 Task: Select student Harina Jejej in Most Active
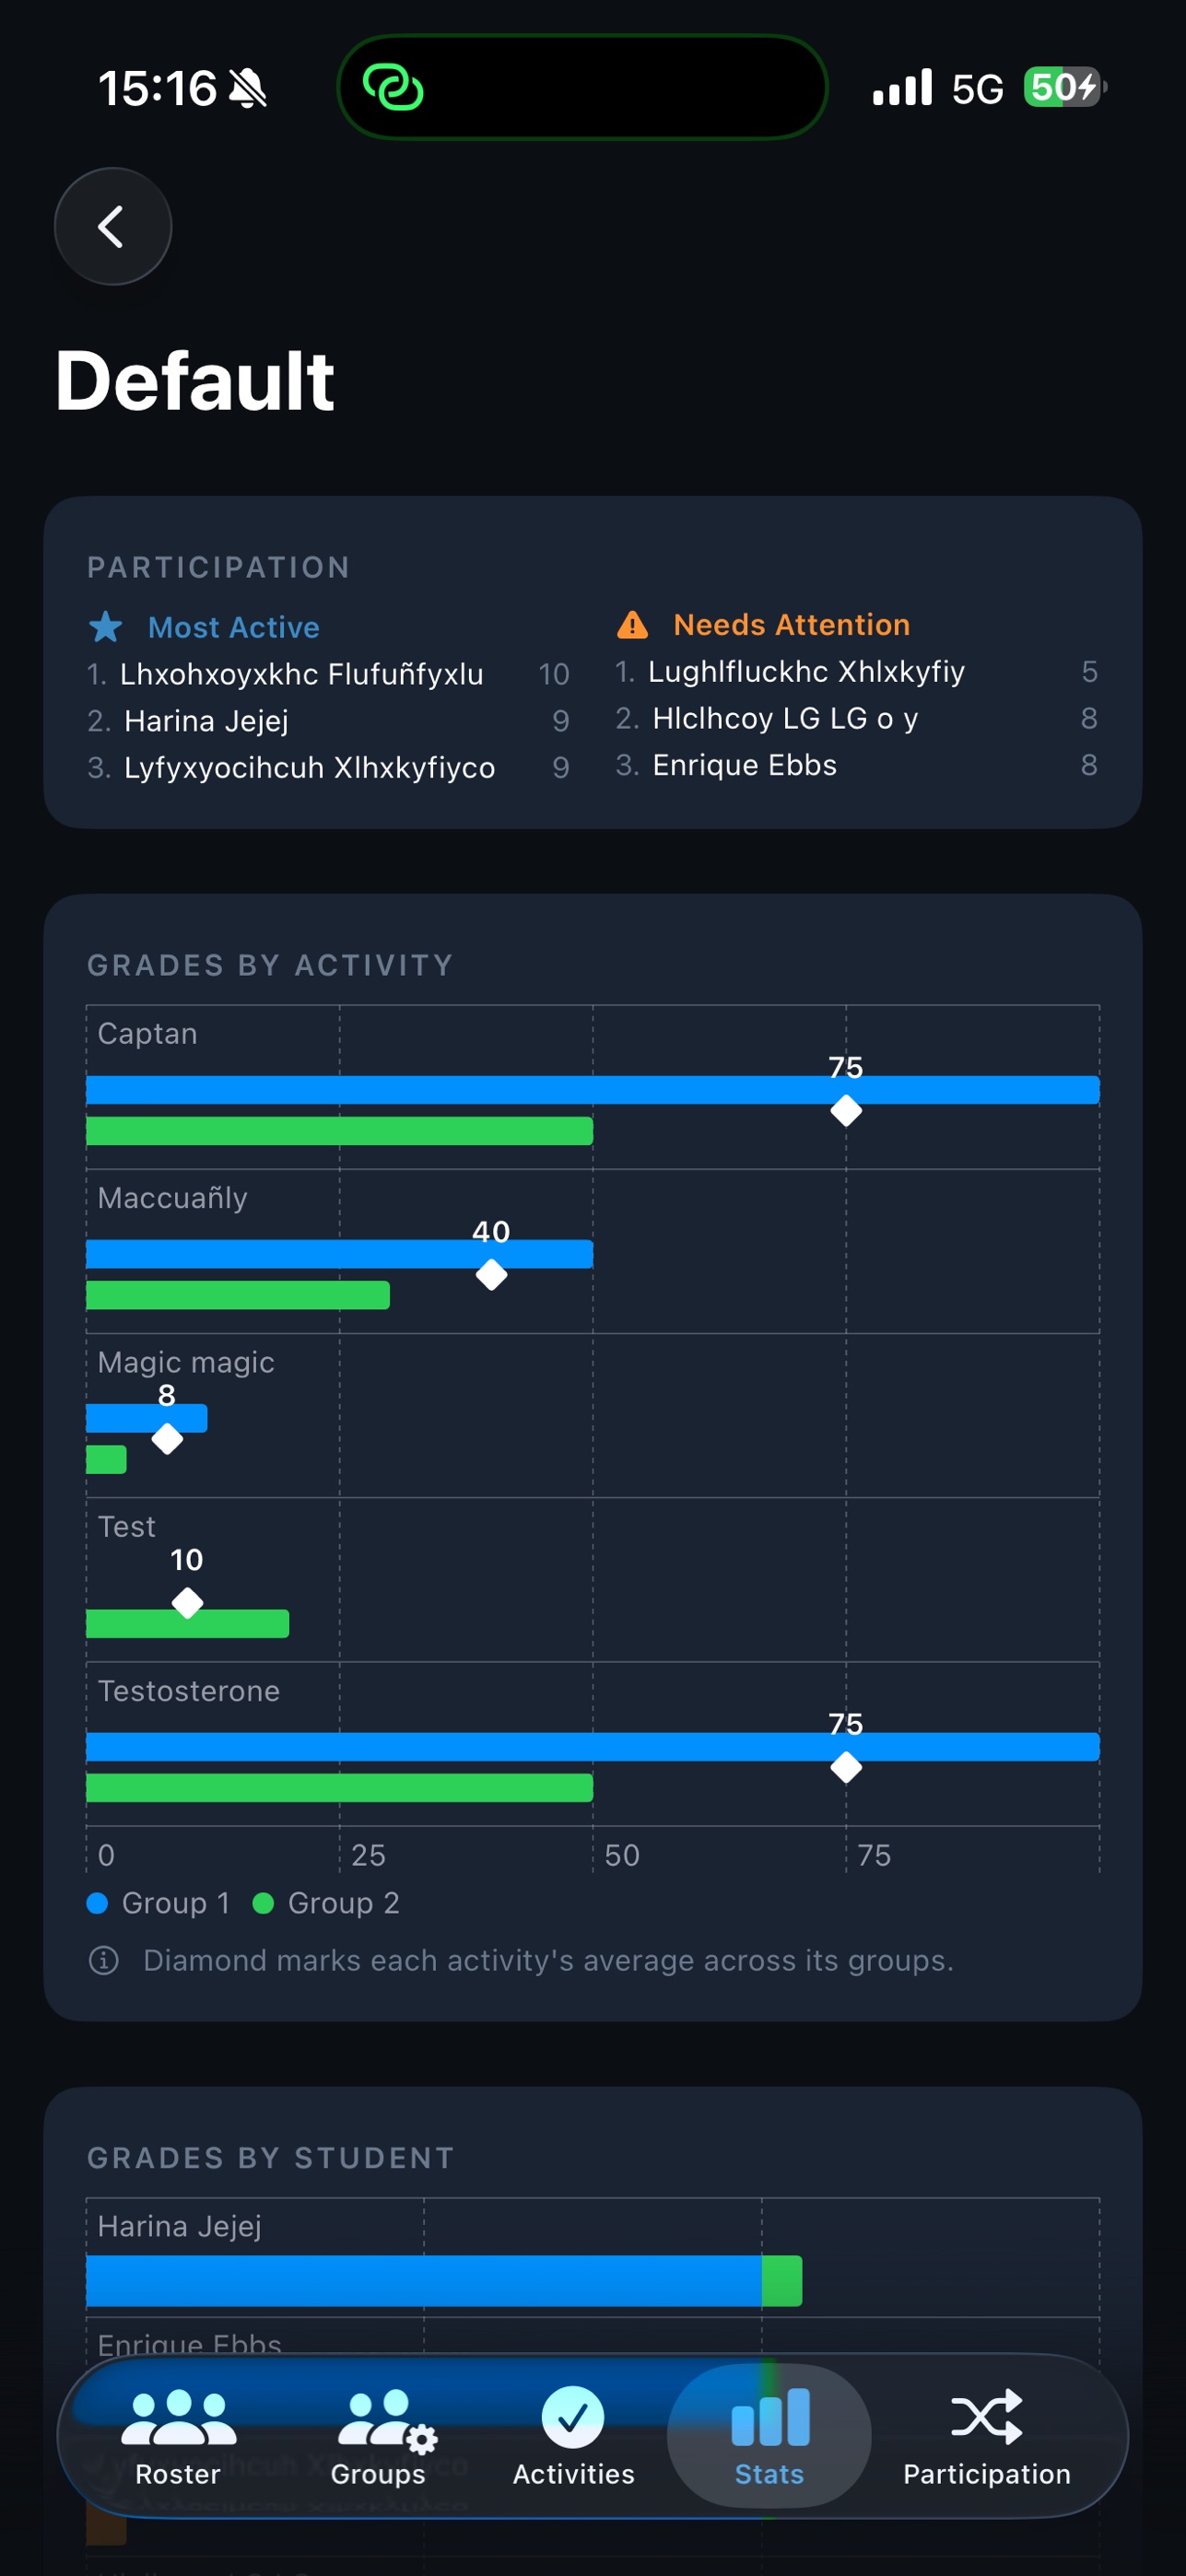click(x=206, y=721)
